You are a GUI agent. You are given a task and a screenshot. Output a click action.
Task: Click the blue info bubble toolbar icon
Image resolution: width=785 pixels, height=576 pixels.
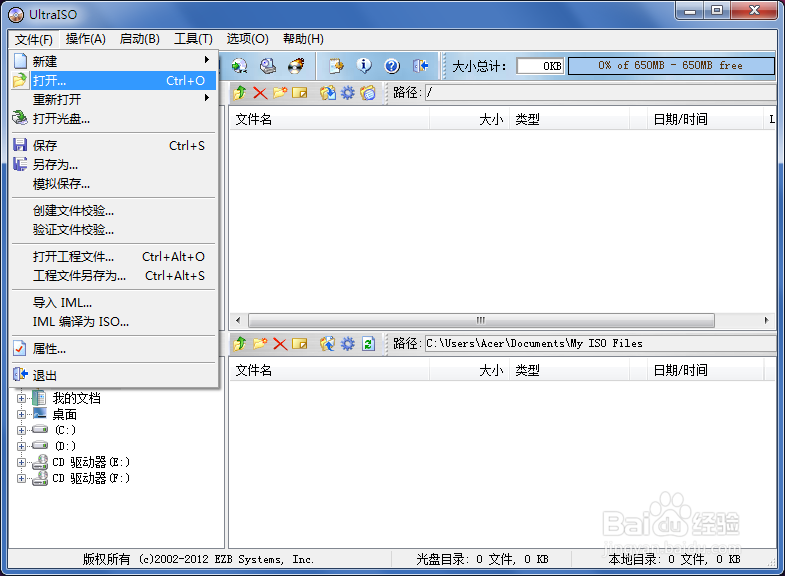tap(364, 66)
